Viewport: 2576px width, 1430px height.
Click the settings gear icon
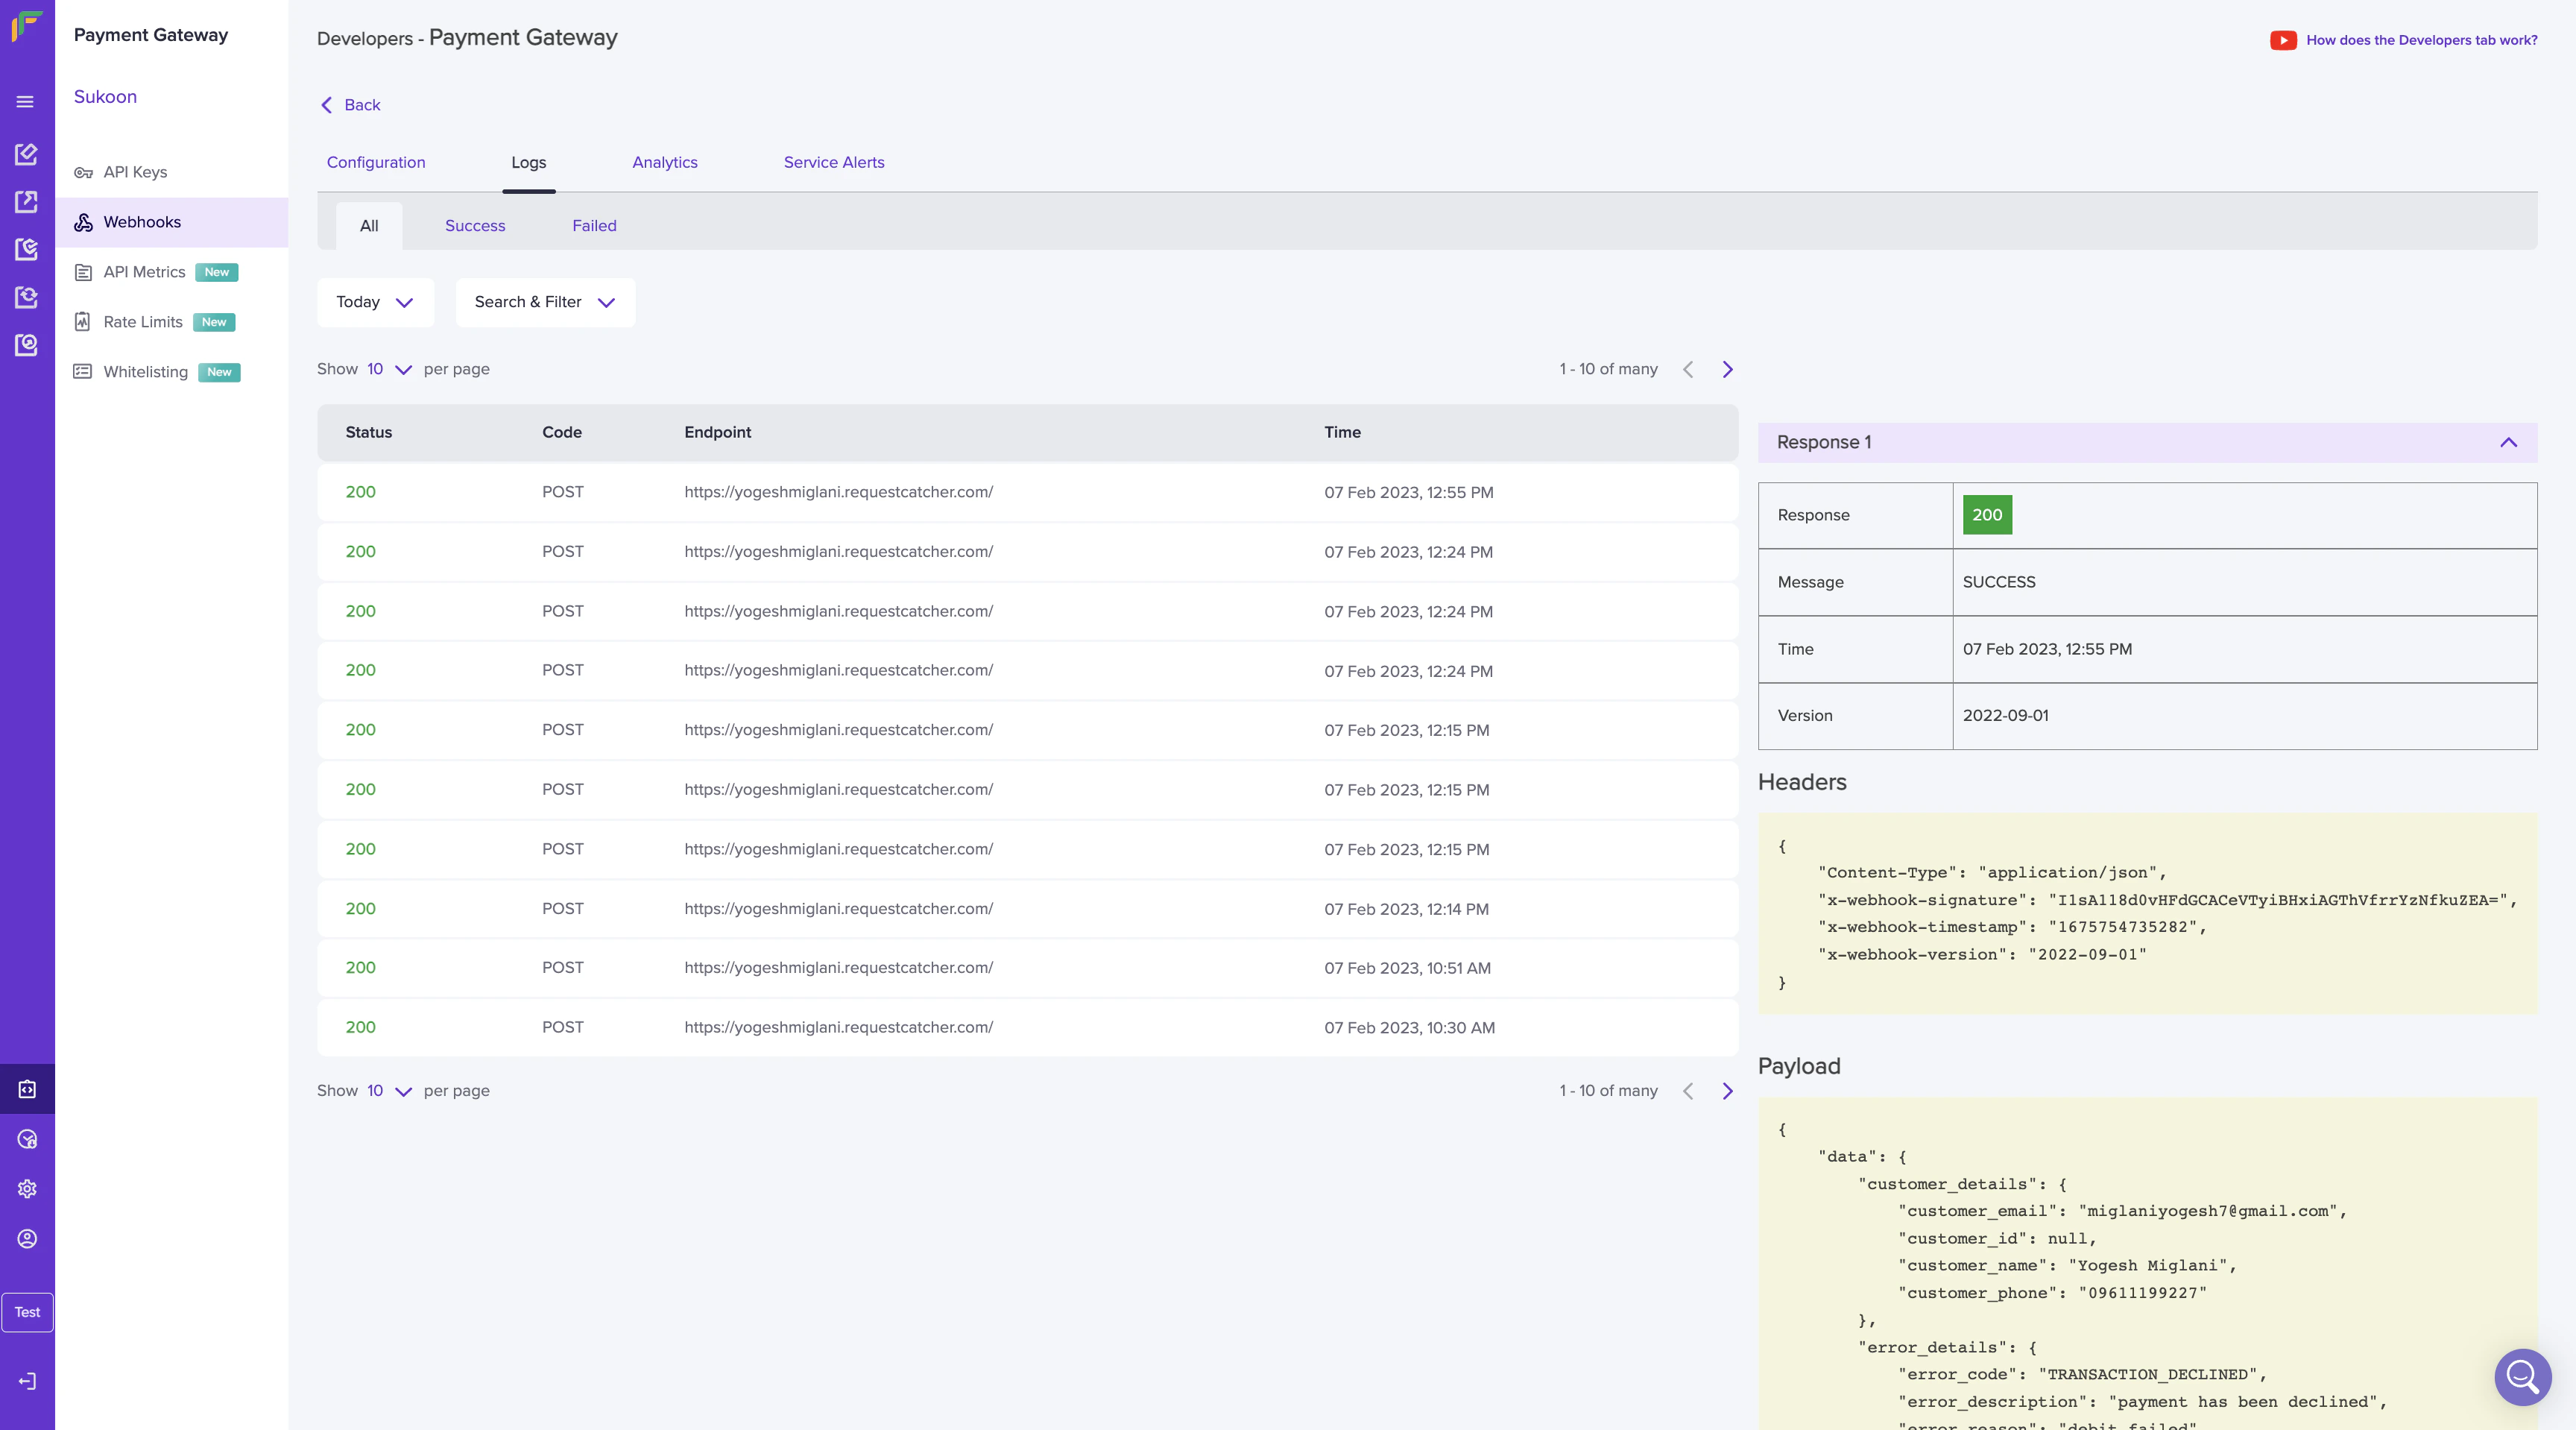(x=27, y=1189)
